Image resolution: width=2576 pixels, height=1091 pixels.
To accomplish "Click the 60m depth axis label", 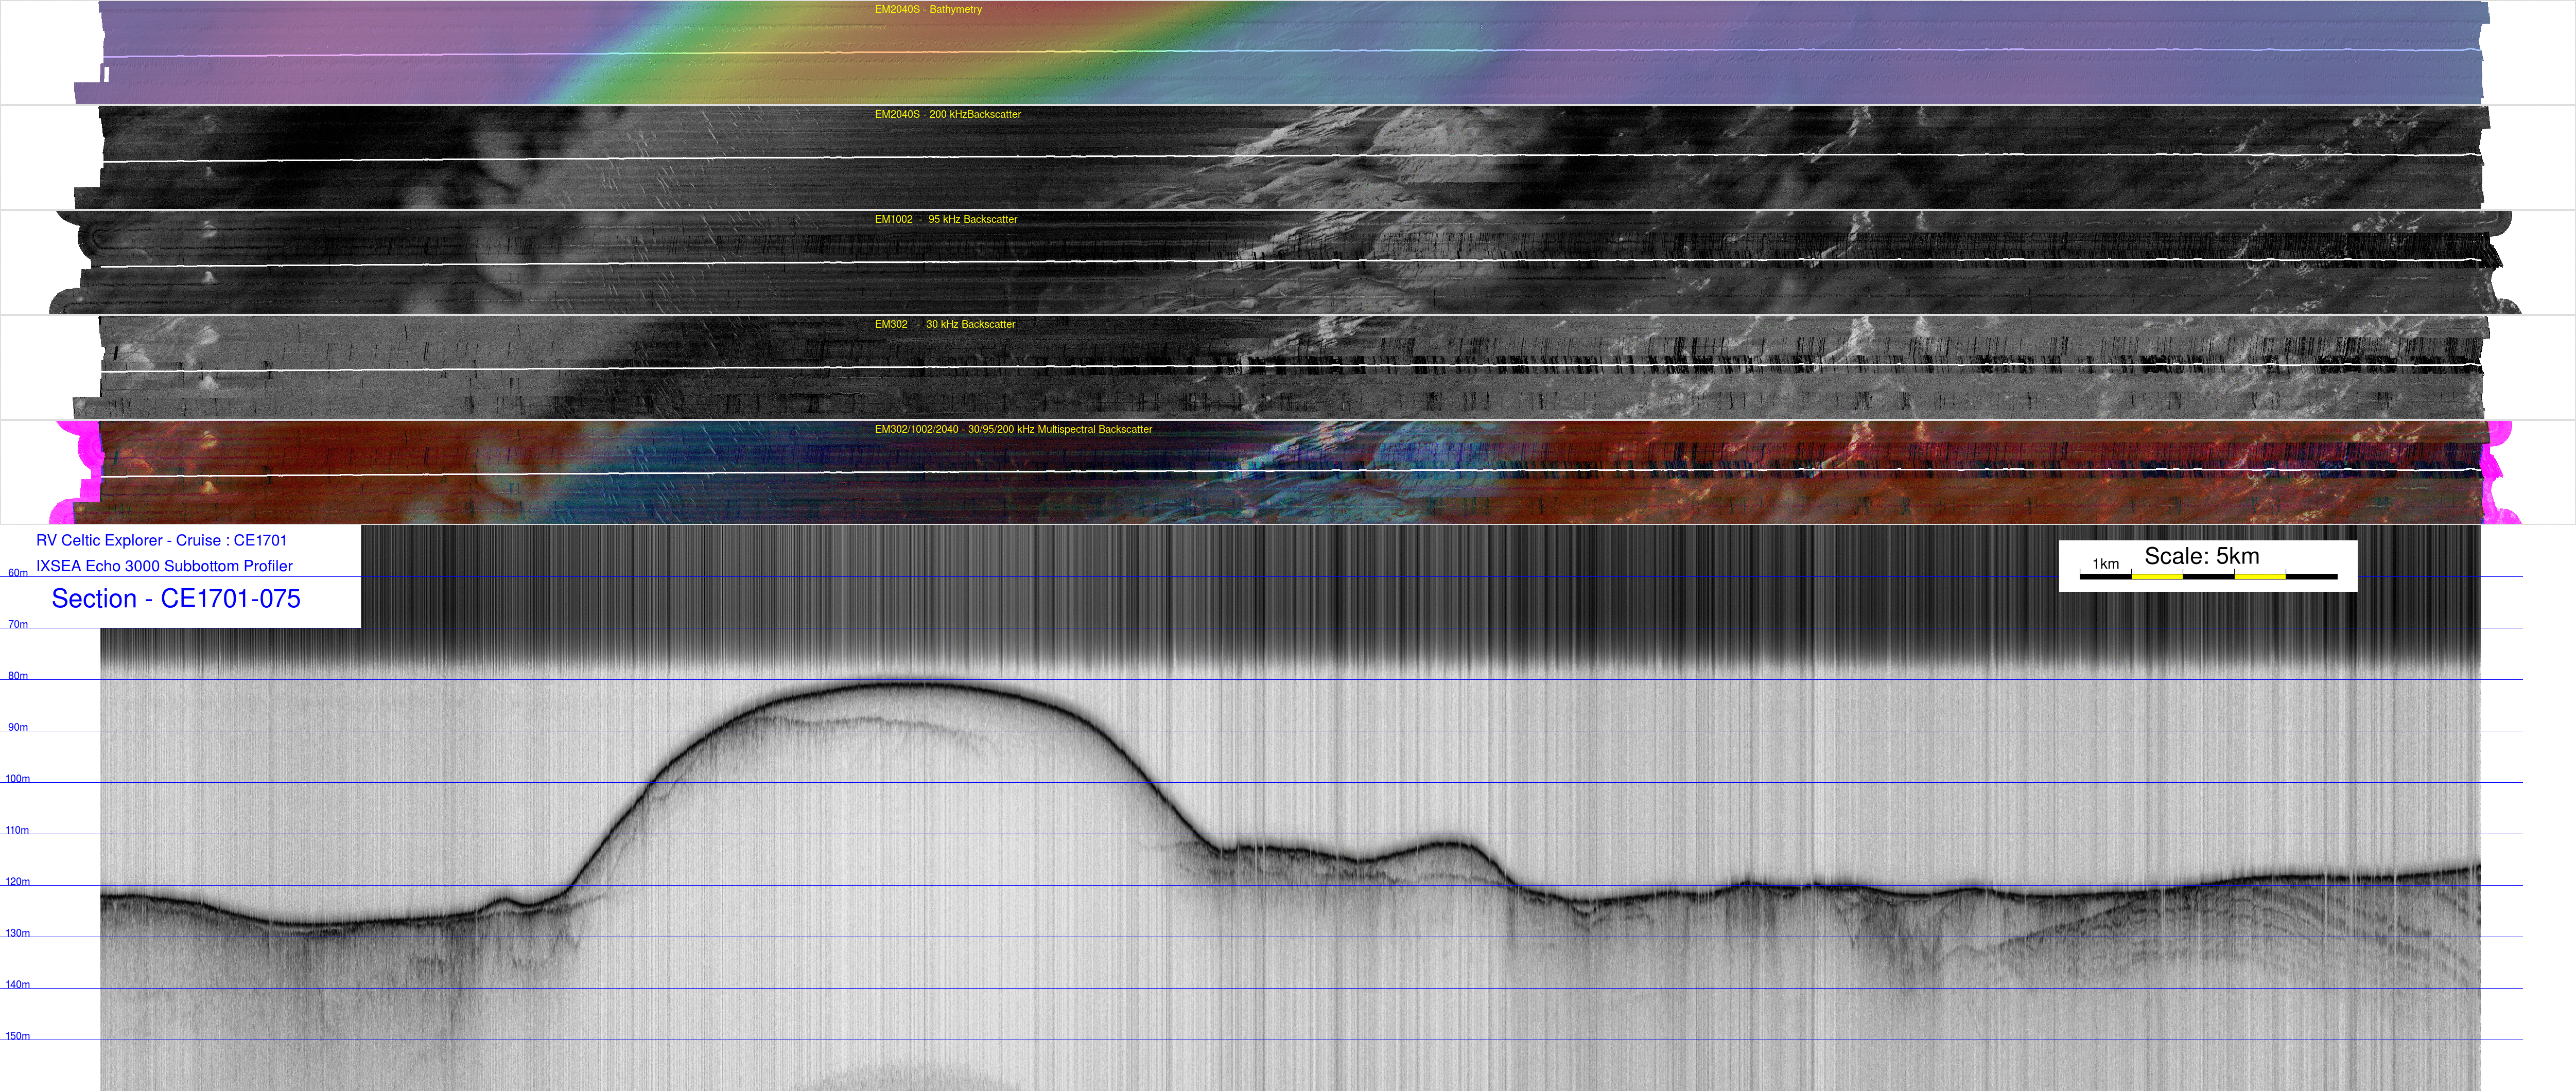I will (18, 573).
